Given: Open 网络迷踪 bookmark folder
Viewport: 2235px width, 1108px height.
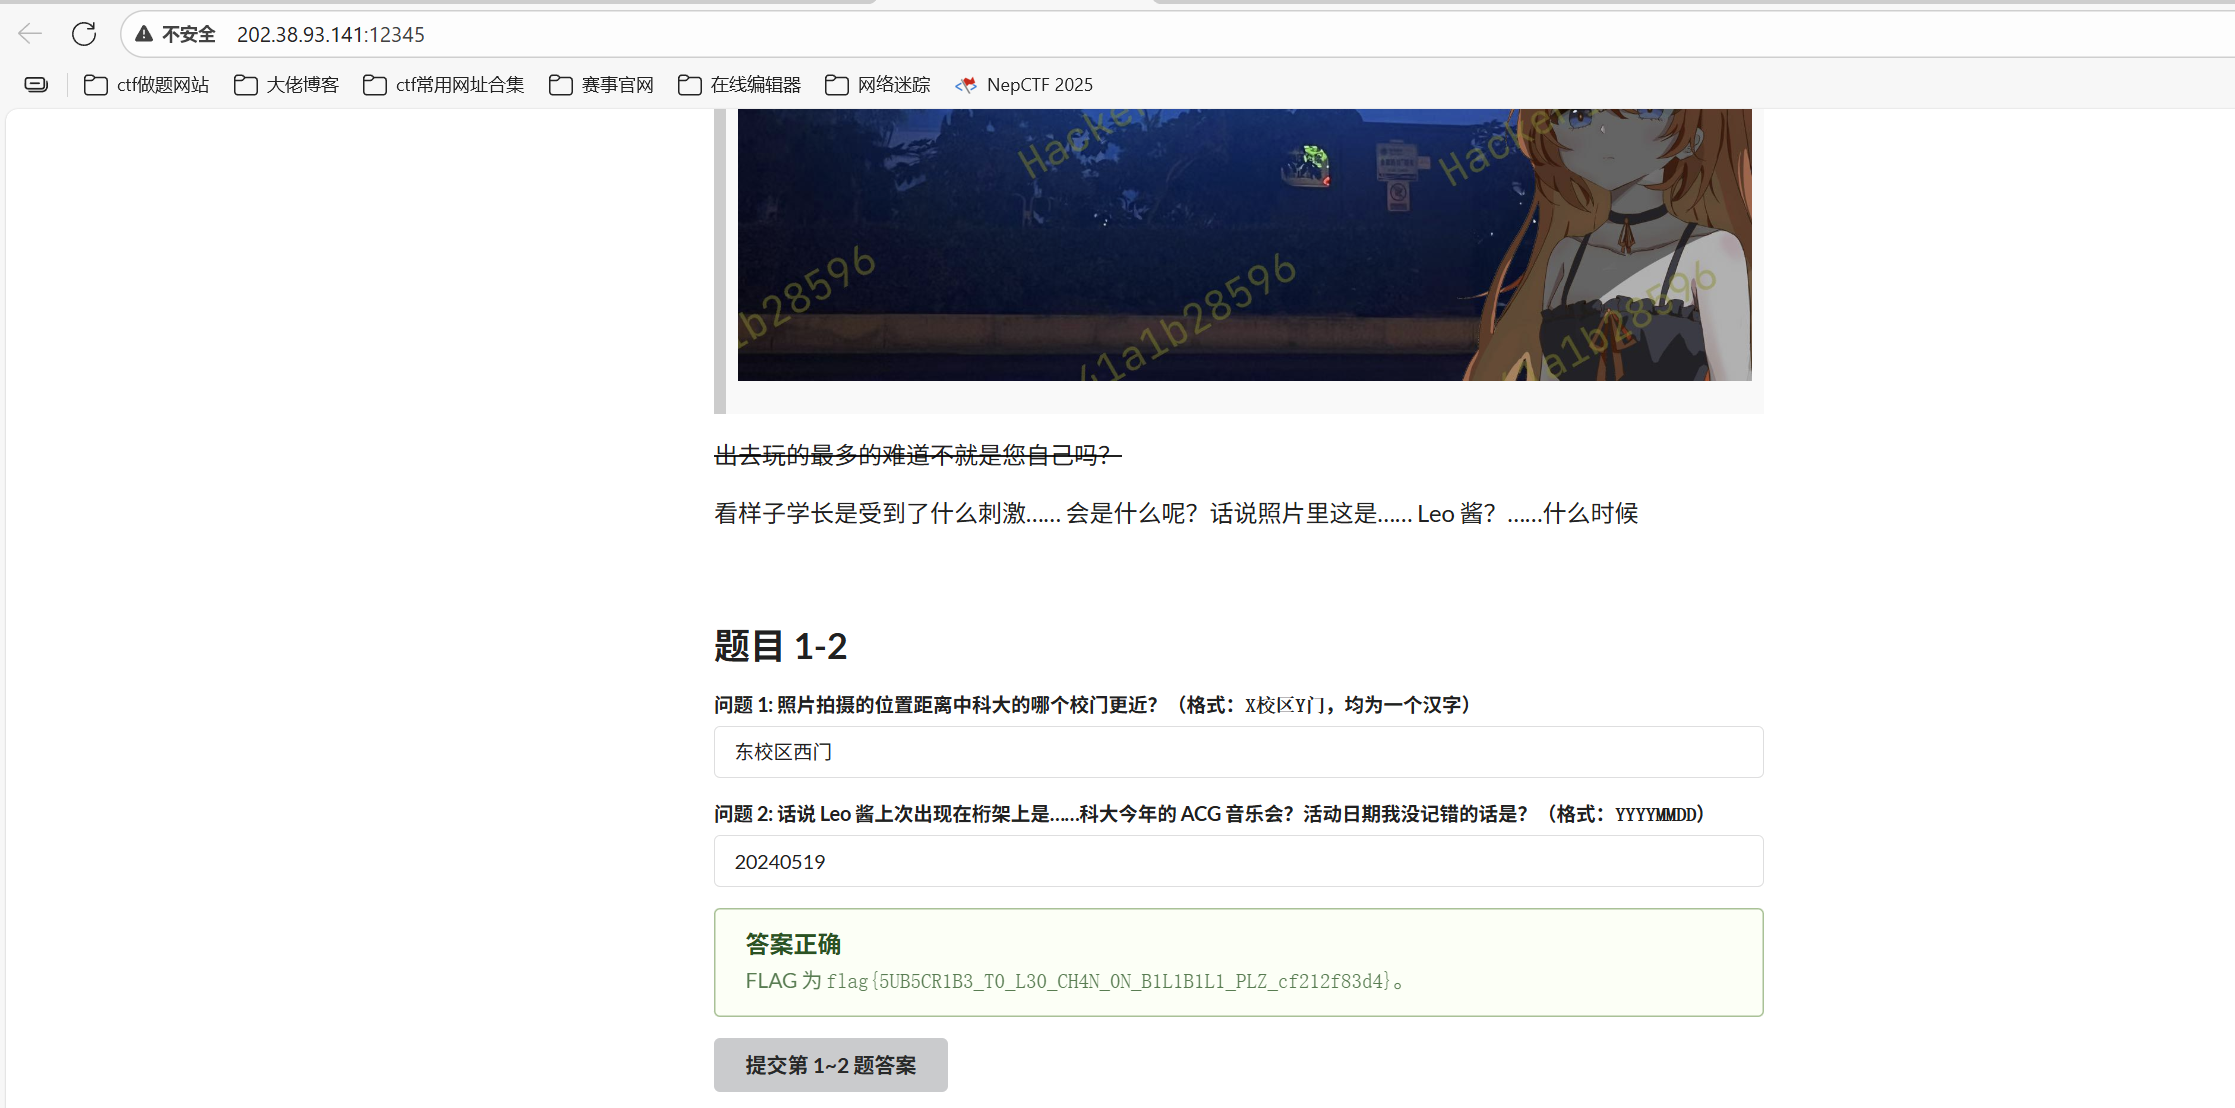Looking at the screenshot, I should (879, 85).
